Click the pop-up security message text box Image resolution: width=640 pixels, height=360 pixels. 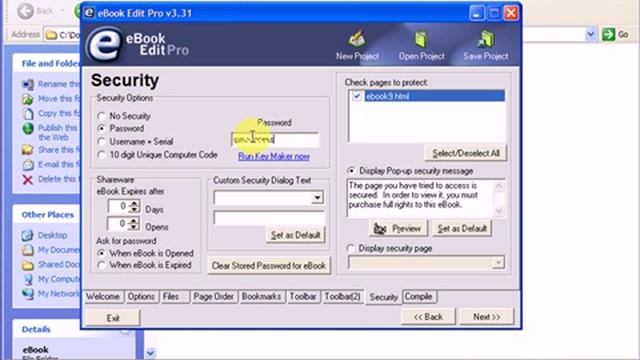pos(421,198)
